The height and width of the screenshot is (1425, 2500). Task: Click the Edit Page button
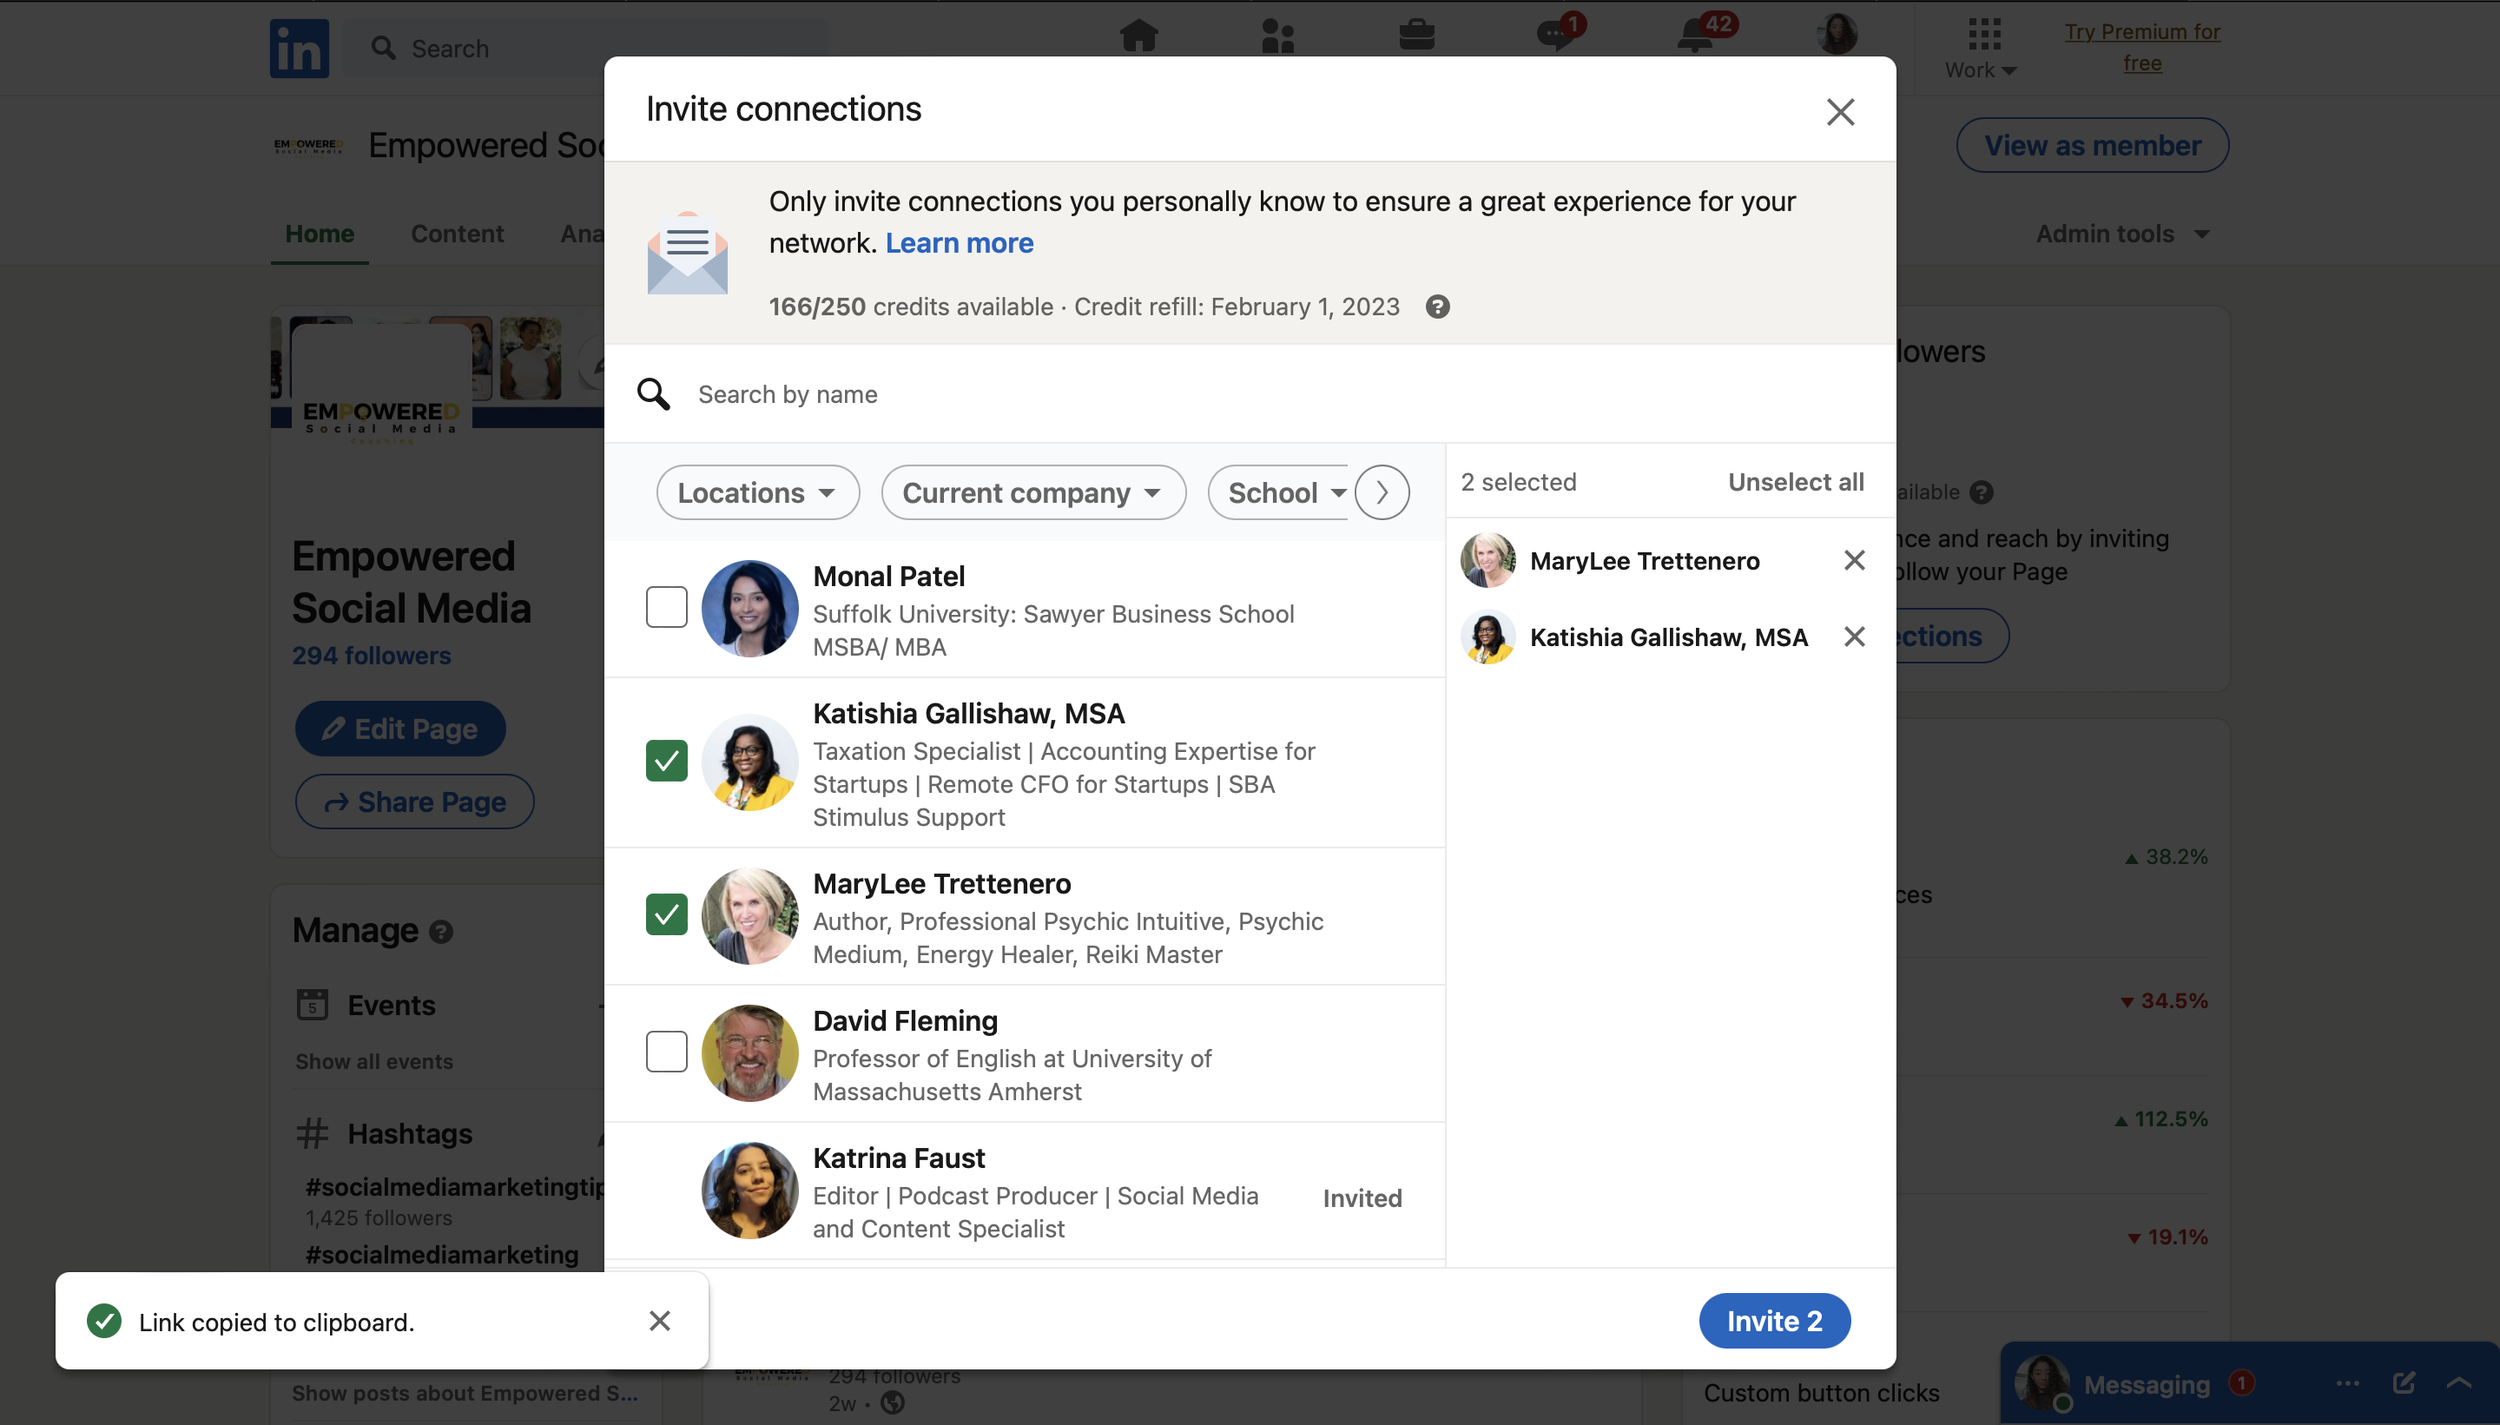[400, 728]
